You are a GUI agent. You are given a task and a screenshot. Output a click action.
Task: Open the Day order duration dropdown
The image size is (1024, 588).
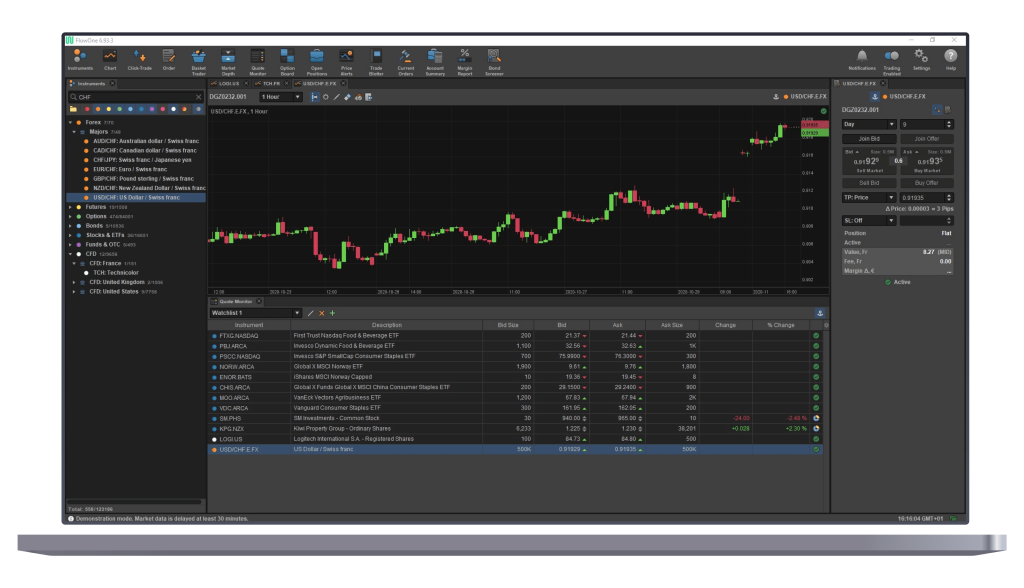(x=869, y=124)
